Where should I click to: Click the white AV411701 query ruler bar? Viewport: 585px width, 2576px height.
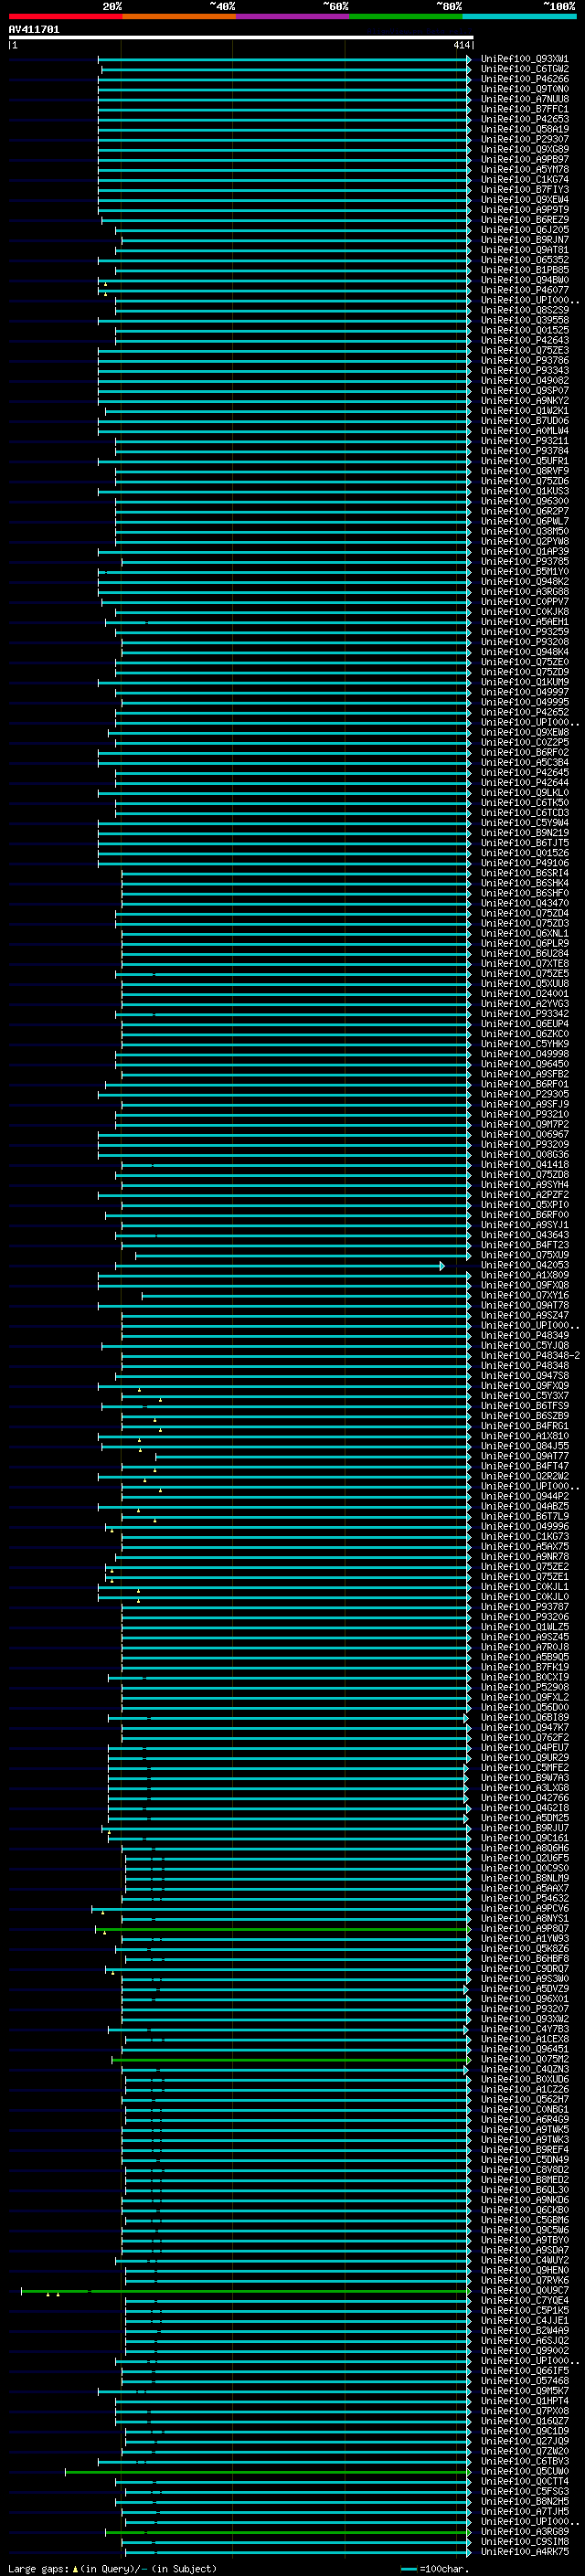point(241,37)
